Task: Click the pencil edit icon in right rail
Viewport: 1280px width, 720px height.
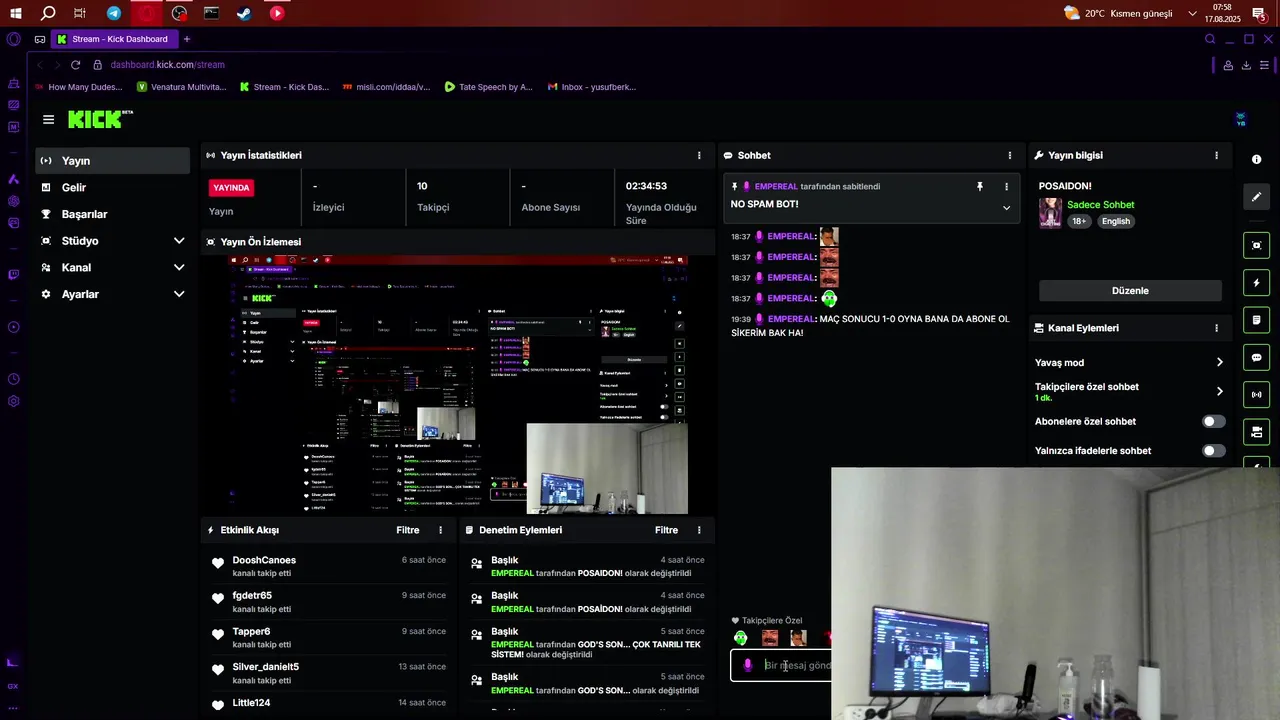Action: point(1256,196)
